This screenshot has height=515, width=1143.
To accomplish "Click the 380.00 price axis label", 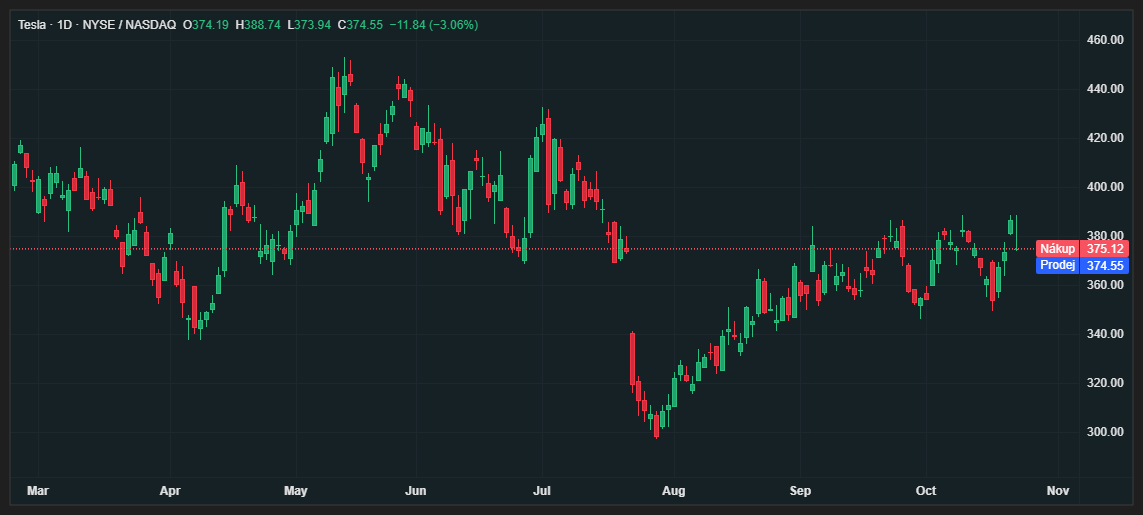I will coord(1105,236).
